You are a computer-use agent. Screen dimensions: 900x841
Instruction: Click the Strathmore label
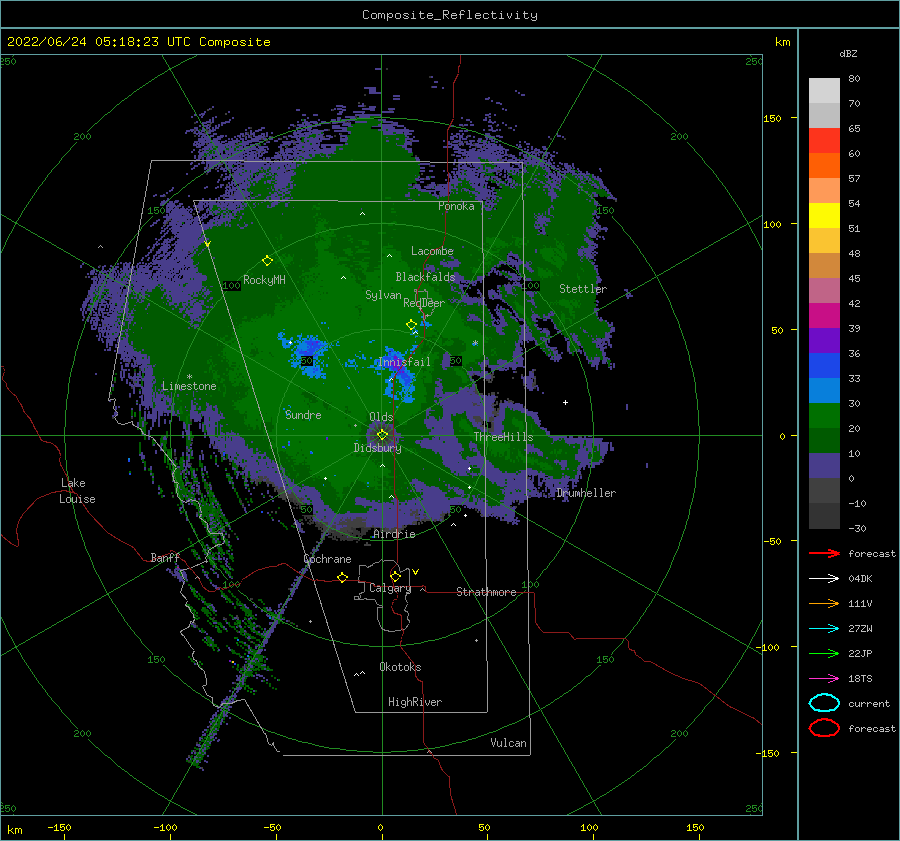pyautogui.click(x=486, y=592)
